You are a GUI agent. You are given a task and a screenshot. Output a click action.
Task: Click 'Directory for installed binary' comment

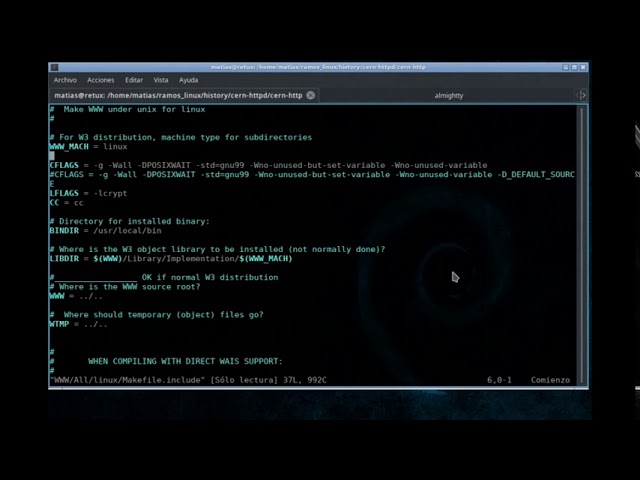tap(129, 221)
